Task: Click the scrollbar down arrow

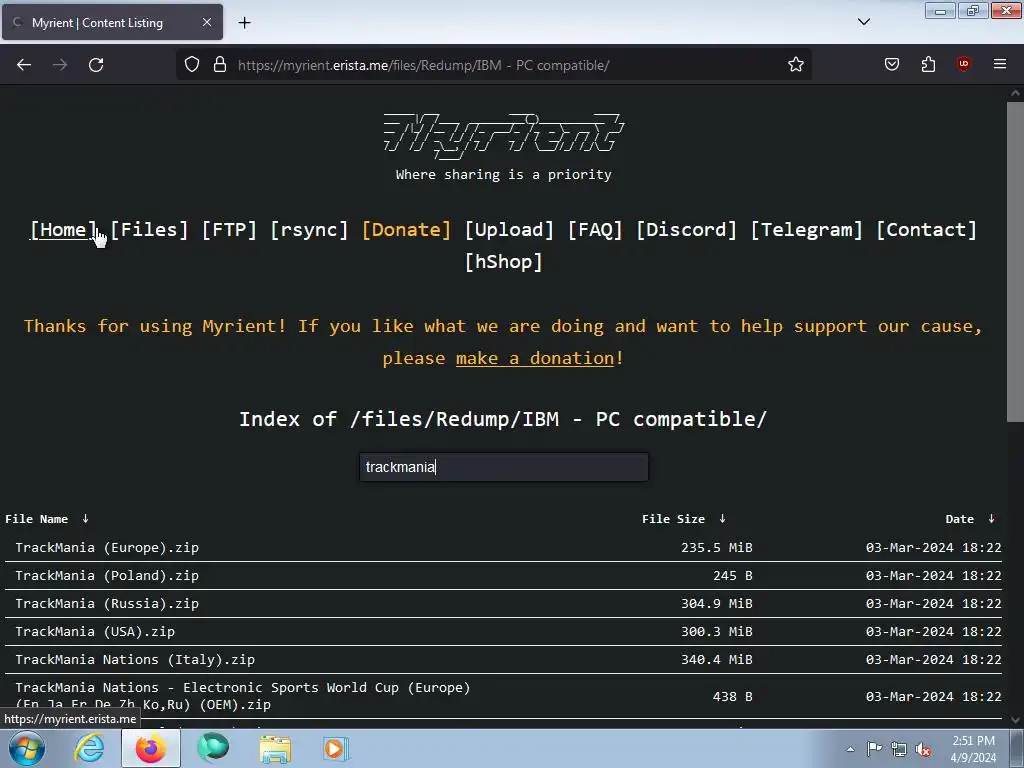Action: pos(1015,720)
